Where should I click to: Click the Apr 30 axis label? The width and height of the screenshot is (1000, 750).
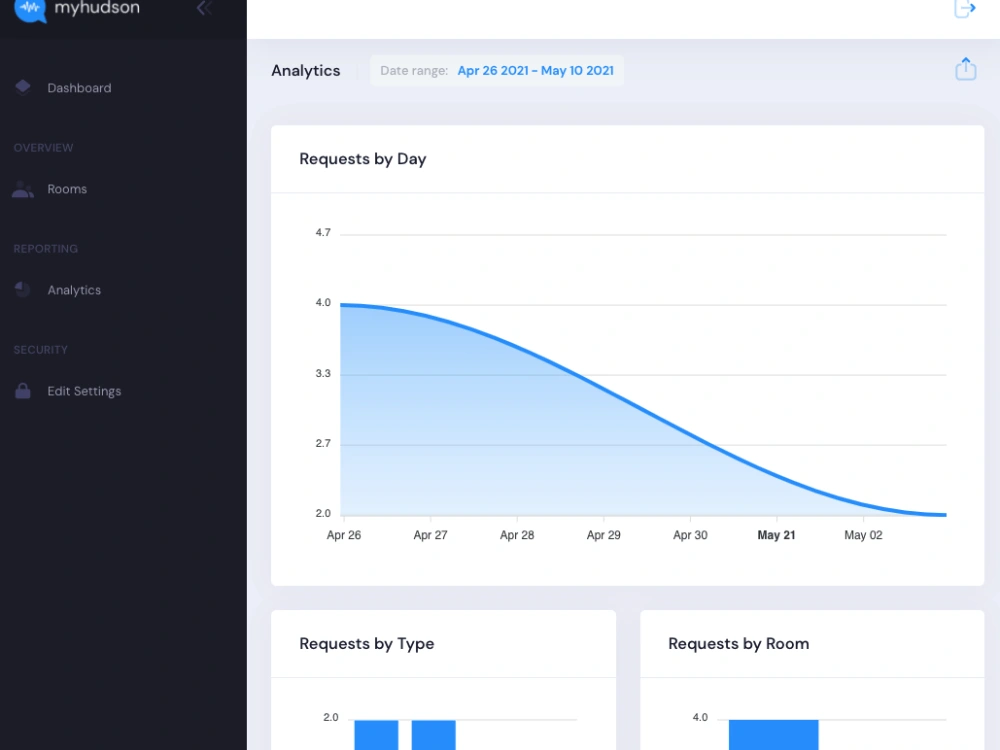coord(690,535)
